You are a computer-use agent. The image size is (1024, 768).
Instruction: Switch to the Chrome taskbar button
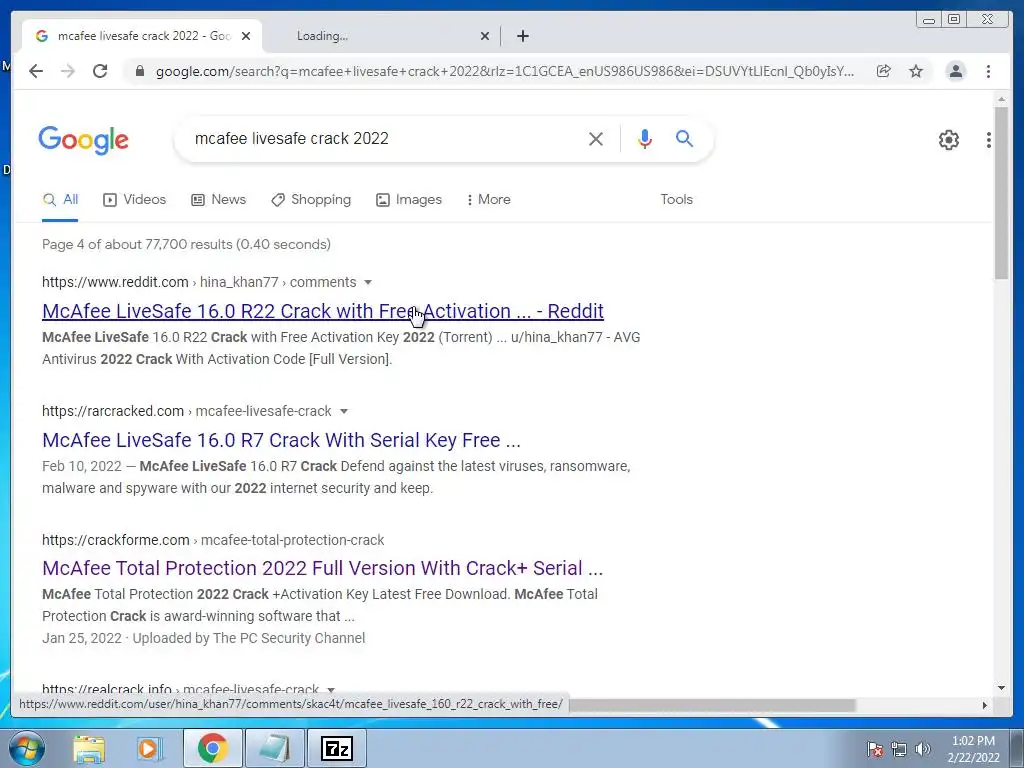tap(213, 748)
